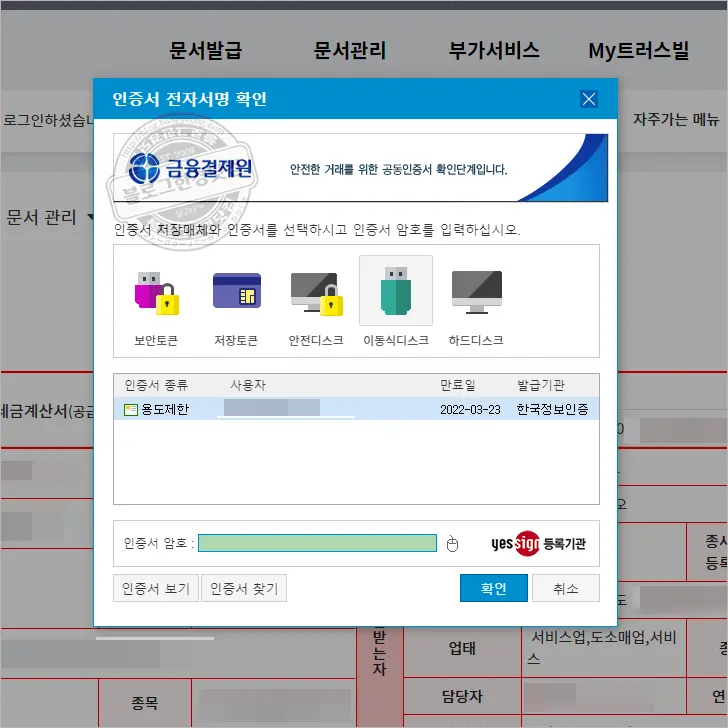Click the 종목 cell in background form
The width and height of the screenshot is (728, 728).
(144, 702)
